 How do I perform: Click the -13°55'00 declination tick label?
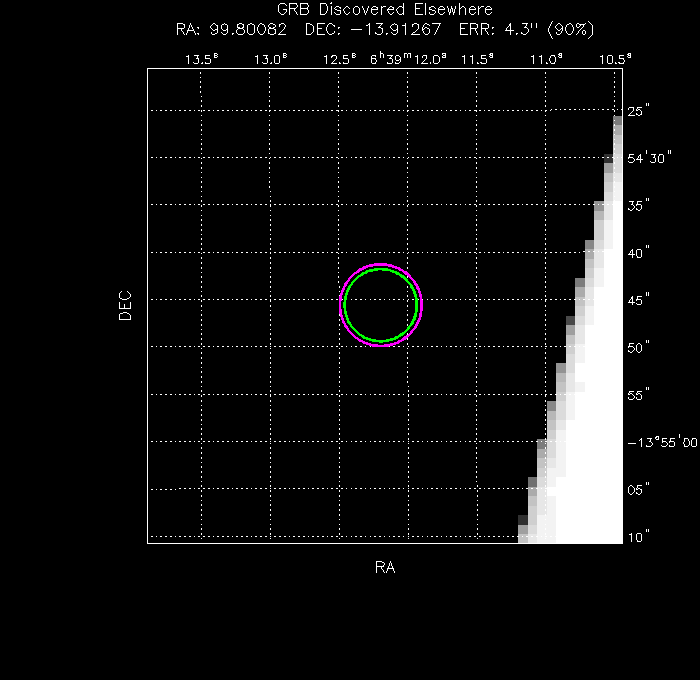click(662, 442)
